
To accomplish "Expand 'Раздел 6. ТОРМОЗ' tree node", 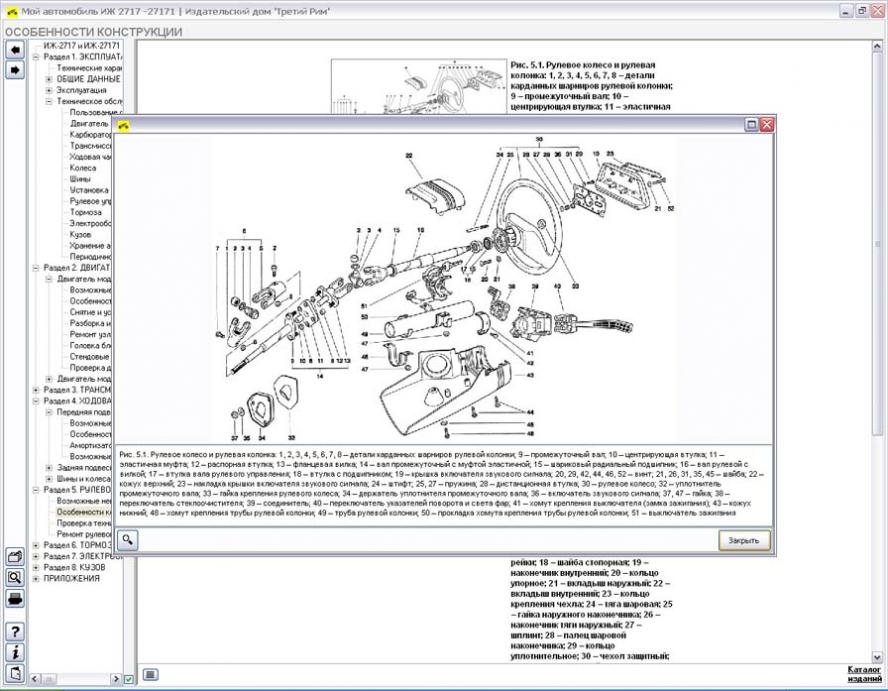I will (x=36, y=545).
